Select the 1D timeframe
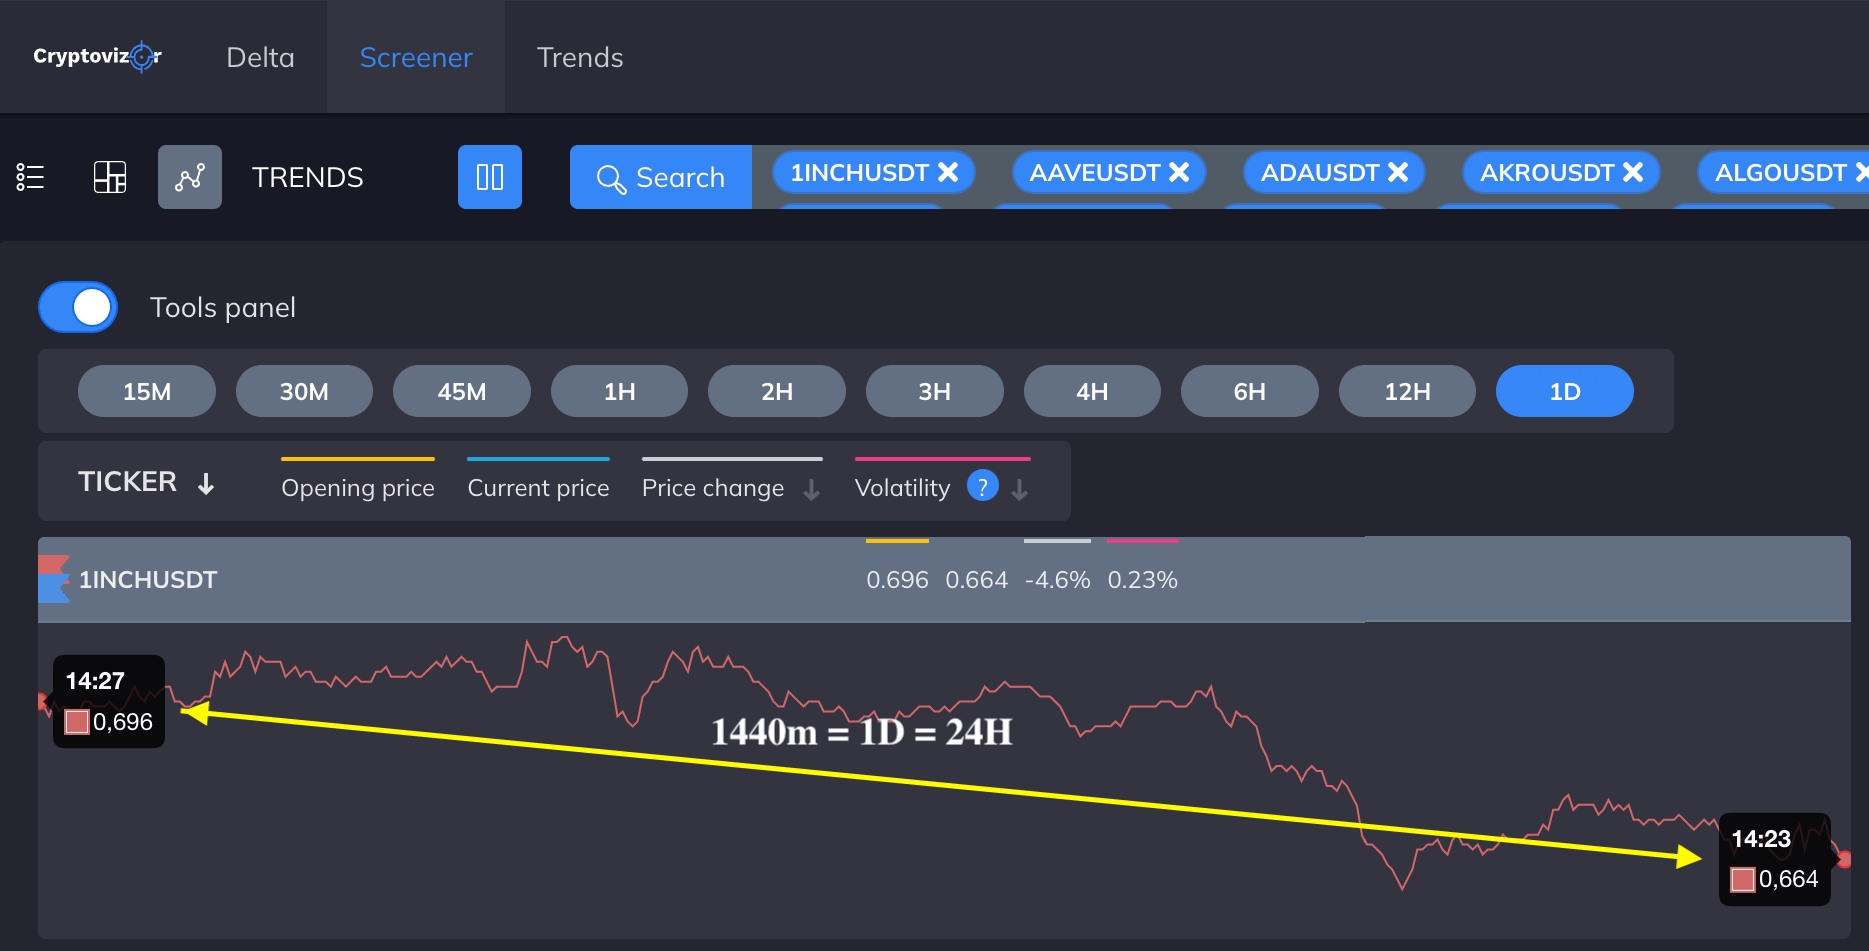Screen dimensions: 1869x951 pos(1564,391)
